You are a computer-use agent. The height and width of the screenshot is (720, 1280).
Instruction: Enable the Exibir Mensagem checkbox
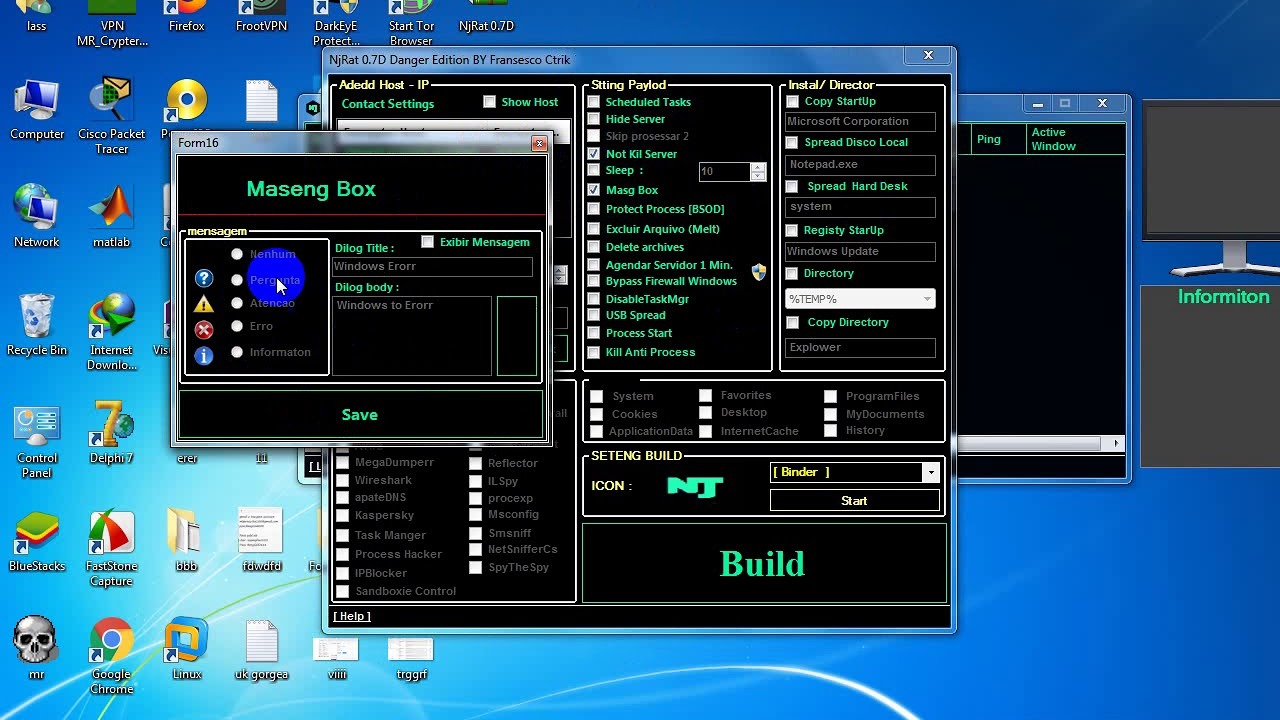(428, 242)
